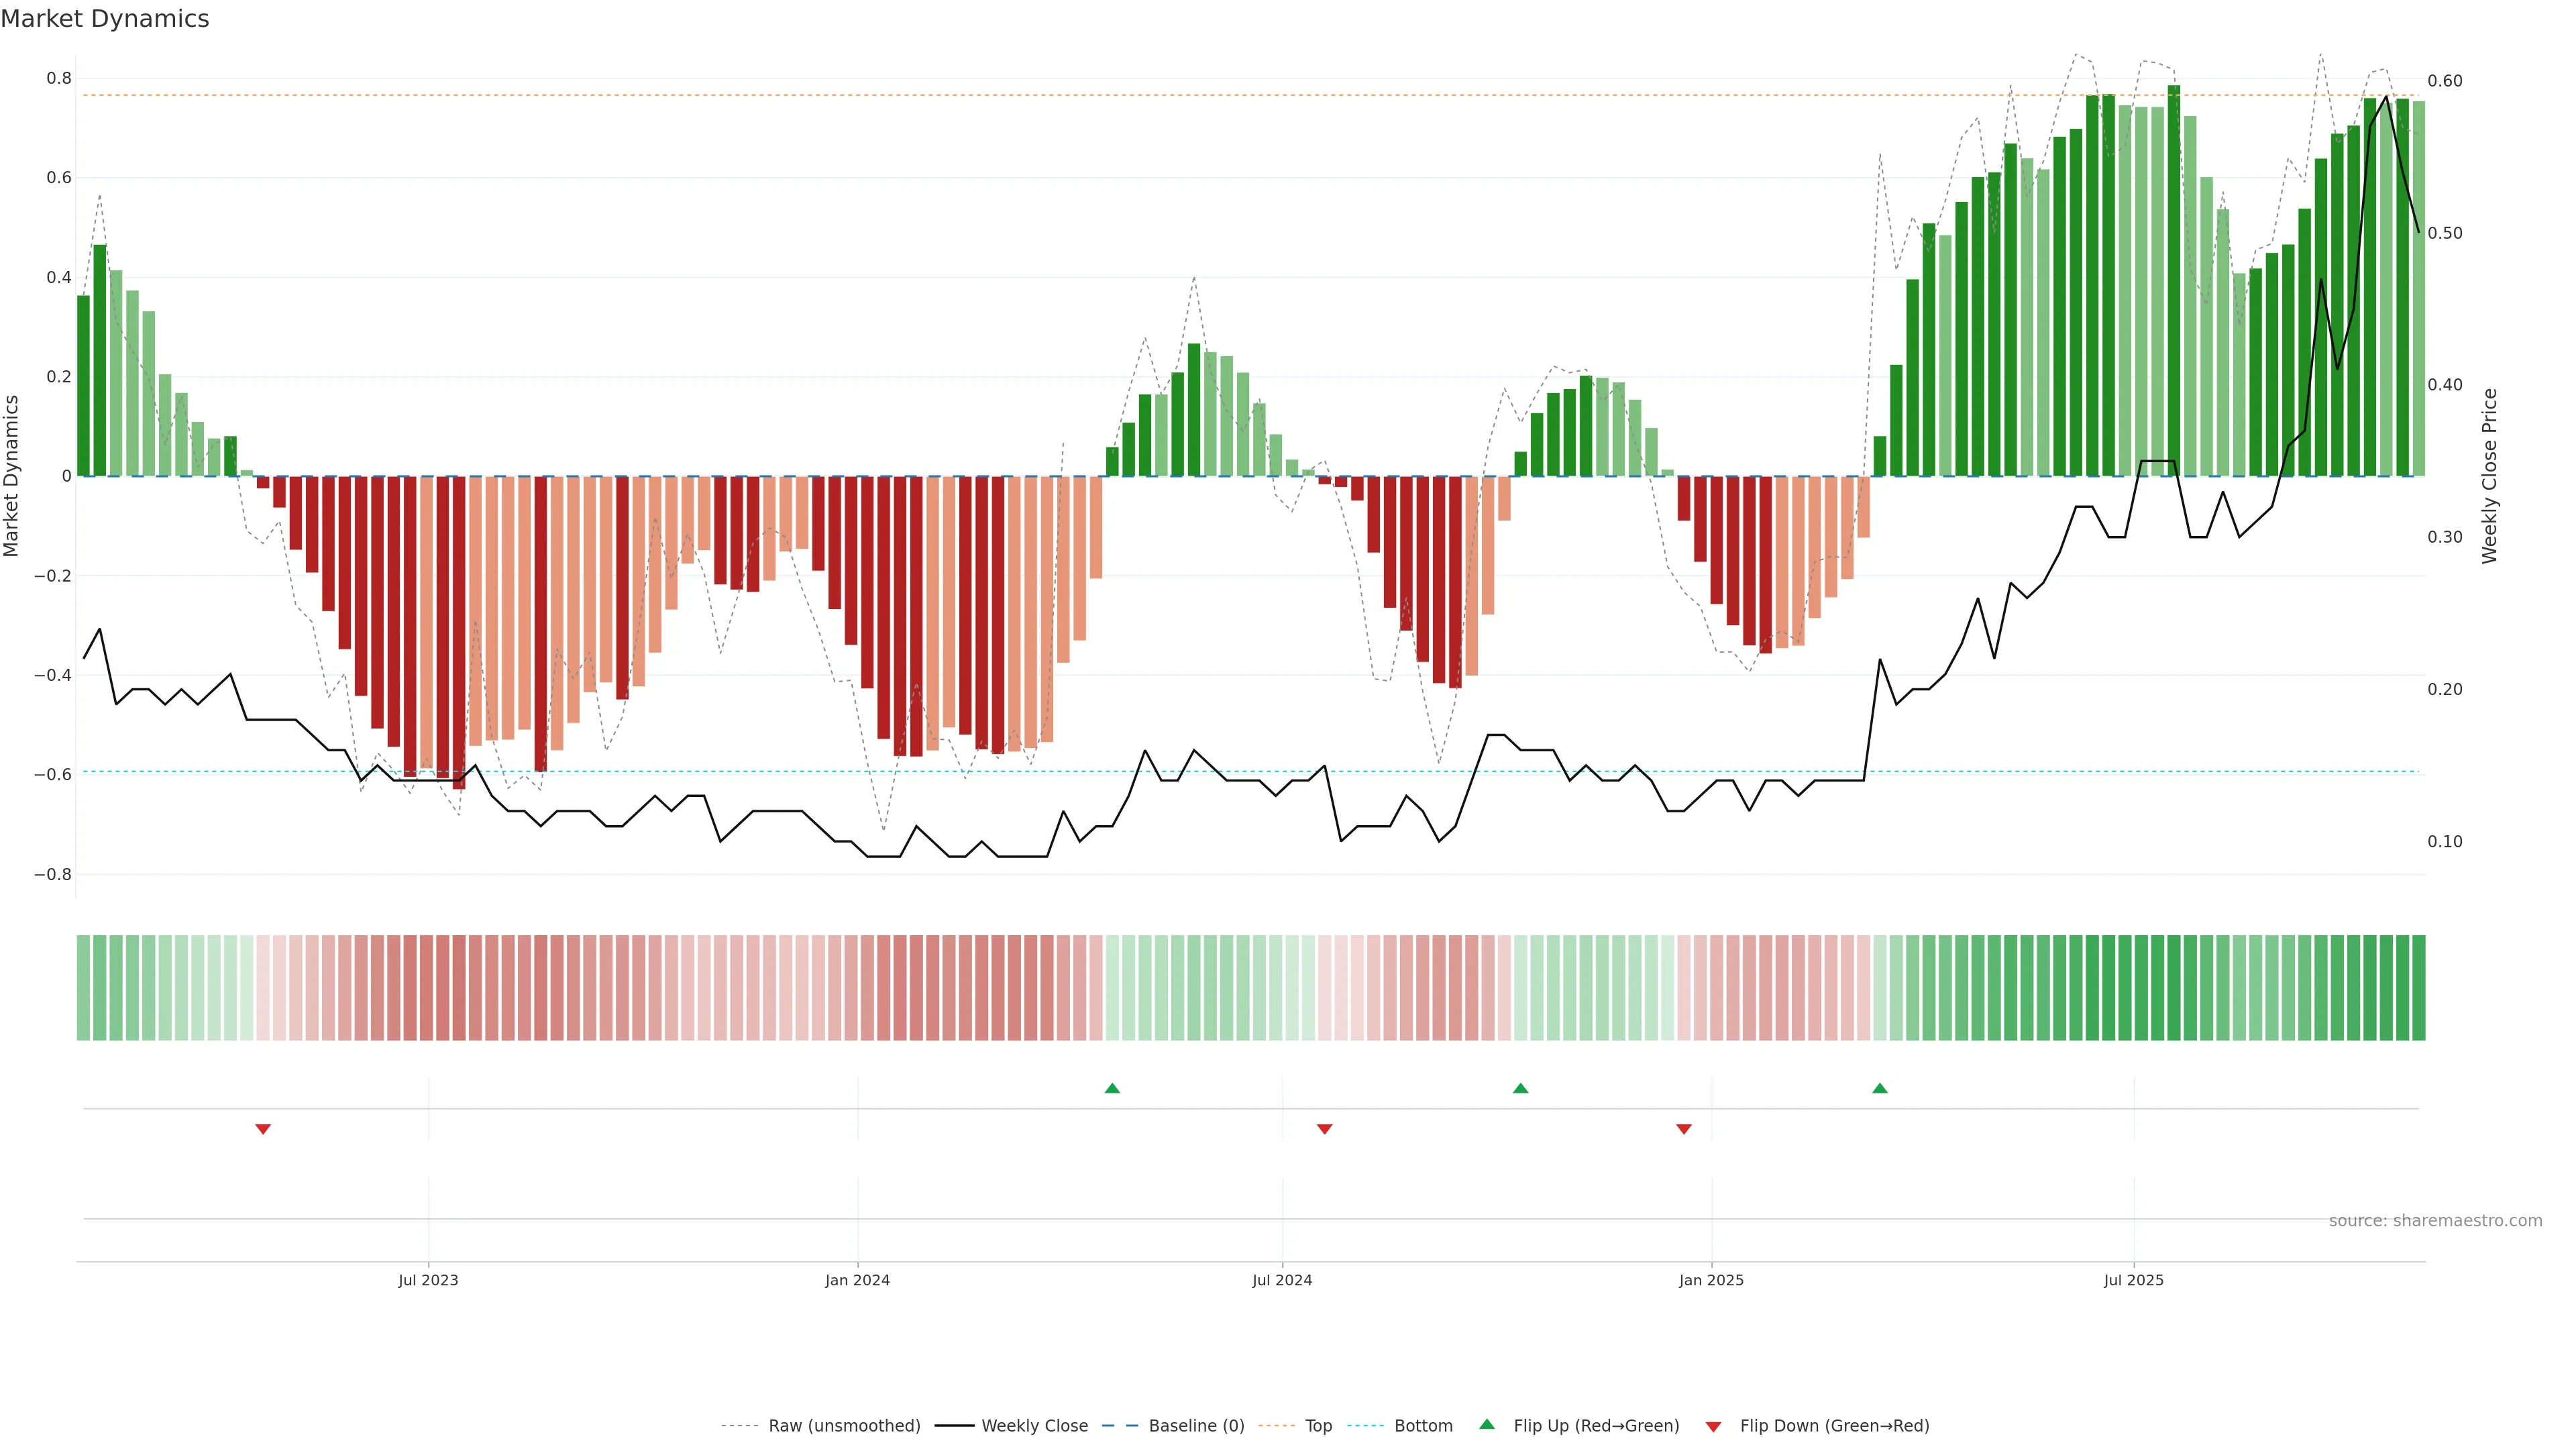Click the red flip-down marker just after Jul 2024
Screen dimensions: 2576x1449
pos(1325,1129)
